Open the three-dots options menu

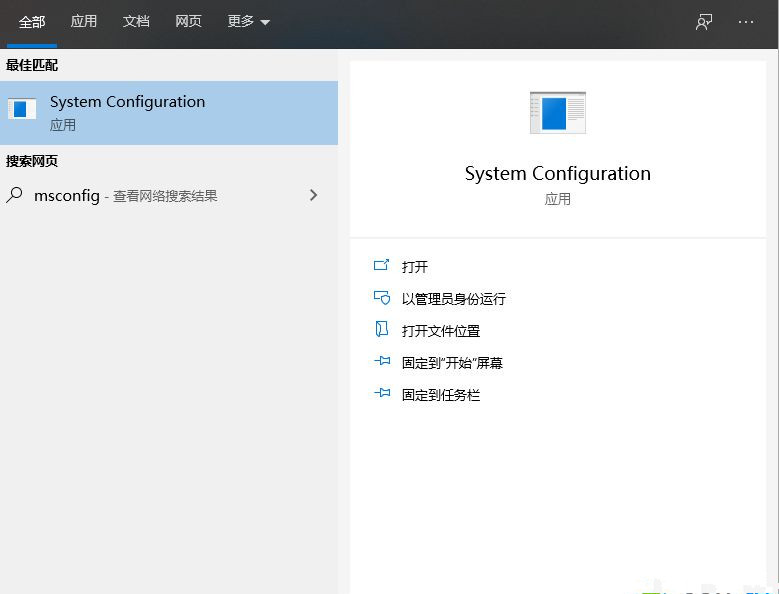click(x=746, y=22)
